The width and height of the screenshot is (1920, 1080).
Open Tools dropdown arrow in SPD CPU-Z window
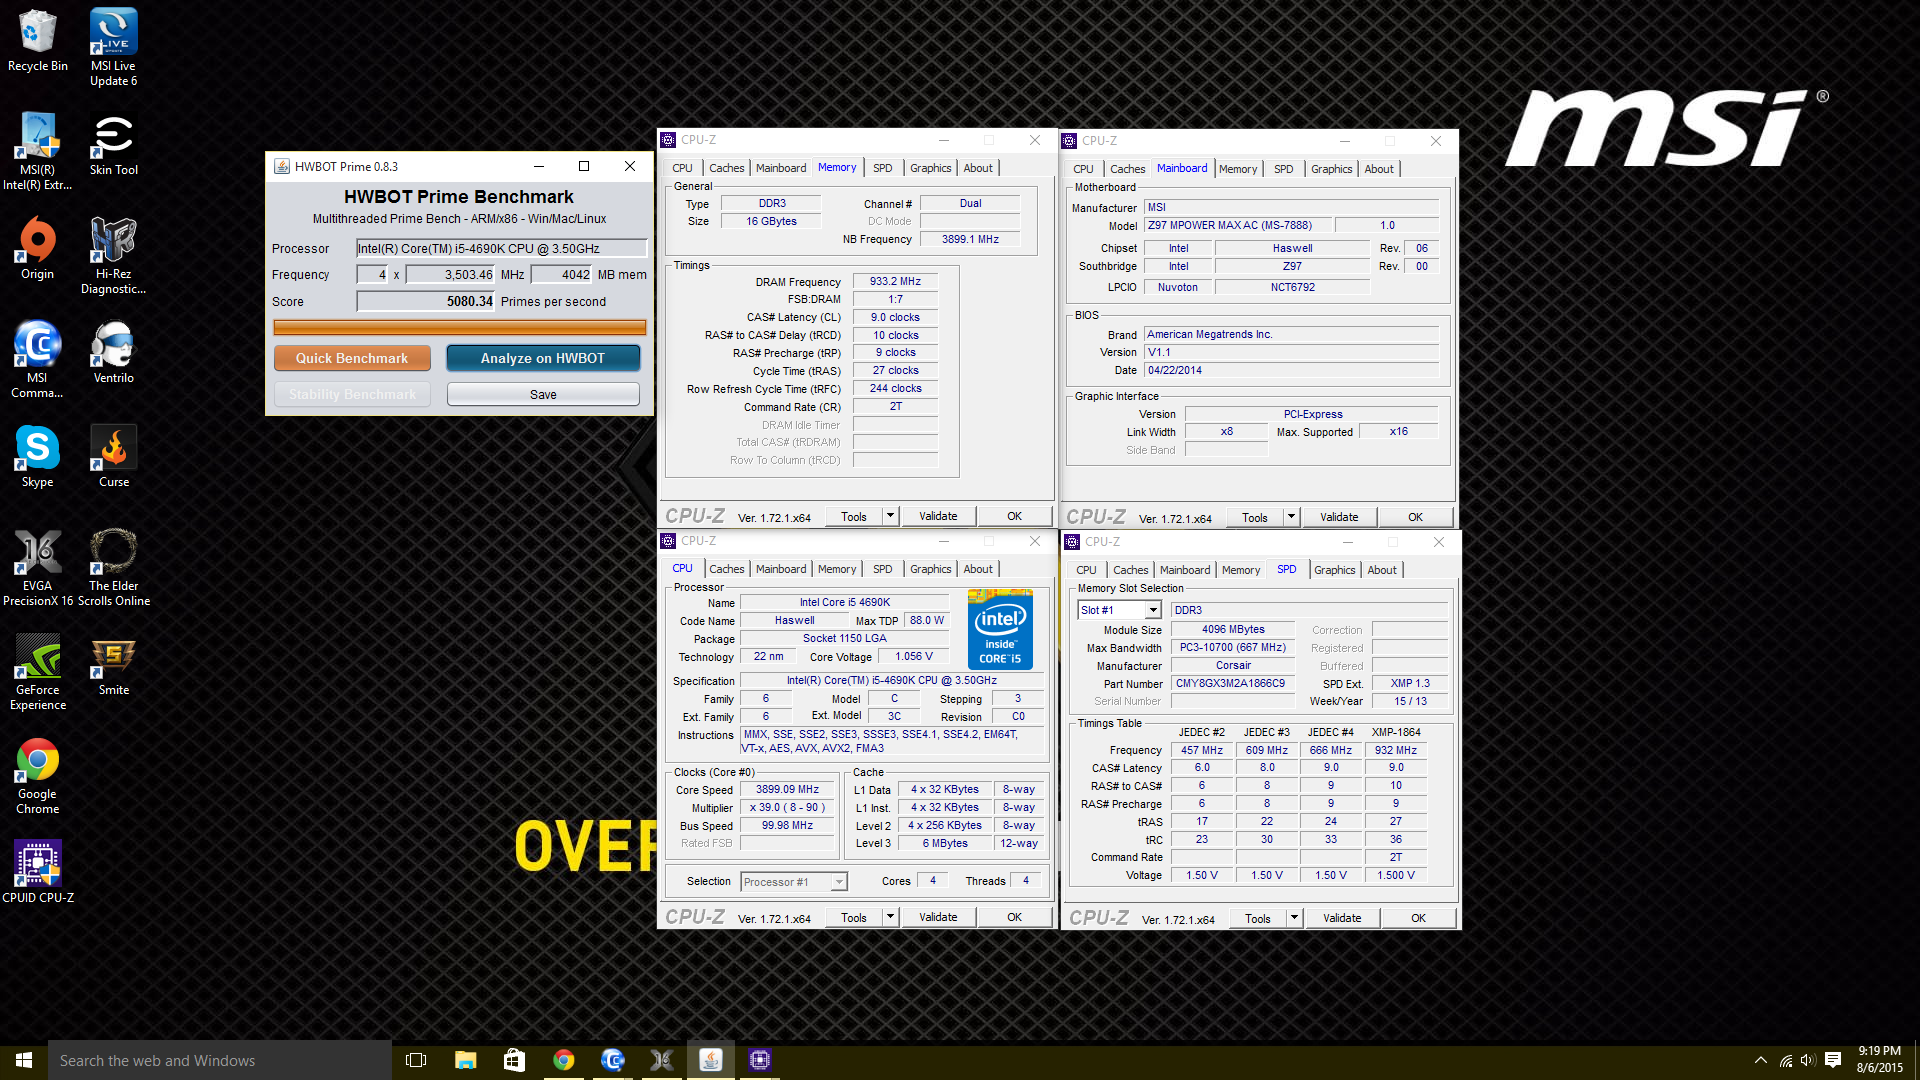[x=1294, y=918]
